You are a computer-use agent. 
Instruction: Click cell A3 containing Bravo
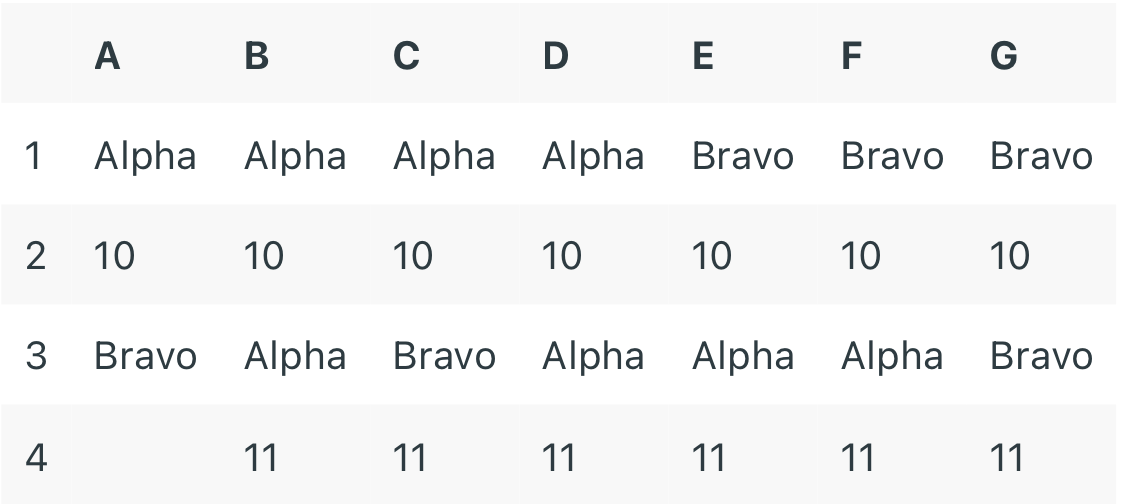(x=145, y=356)
